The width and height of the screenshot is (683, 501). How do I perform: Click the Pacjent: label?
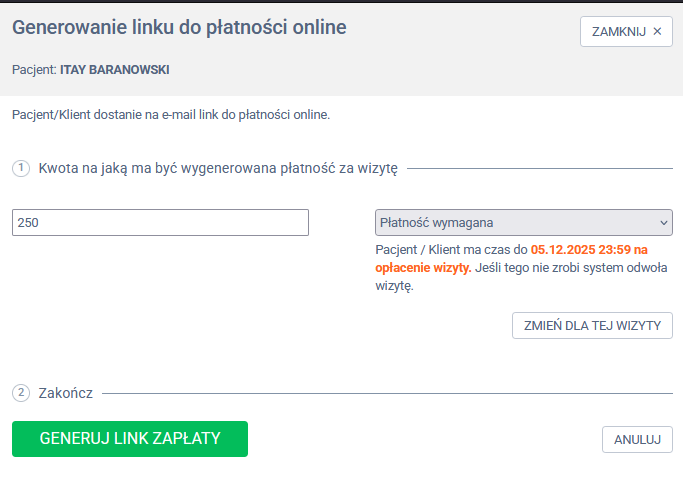[34, 70]
